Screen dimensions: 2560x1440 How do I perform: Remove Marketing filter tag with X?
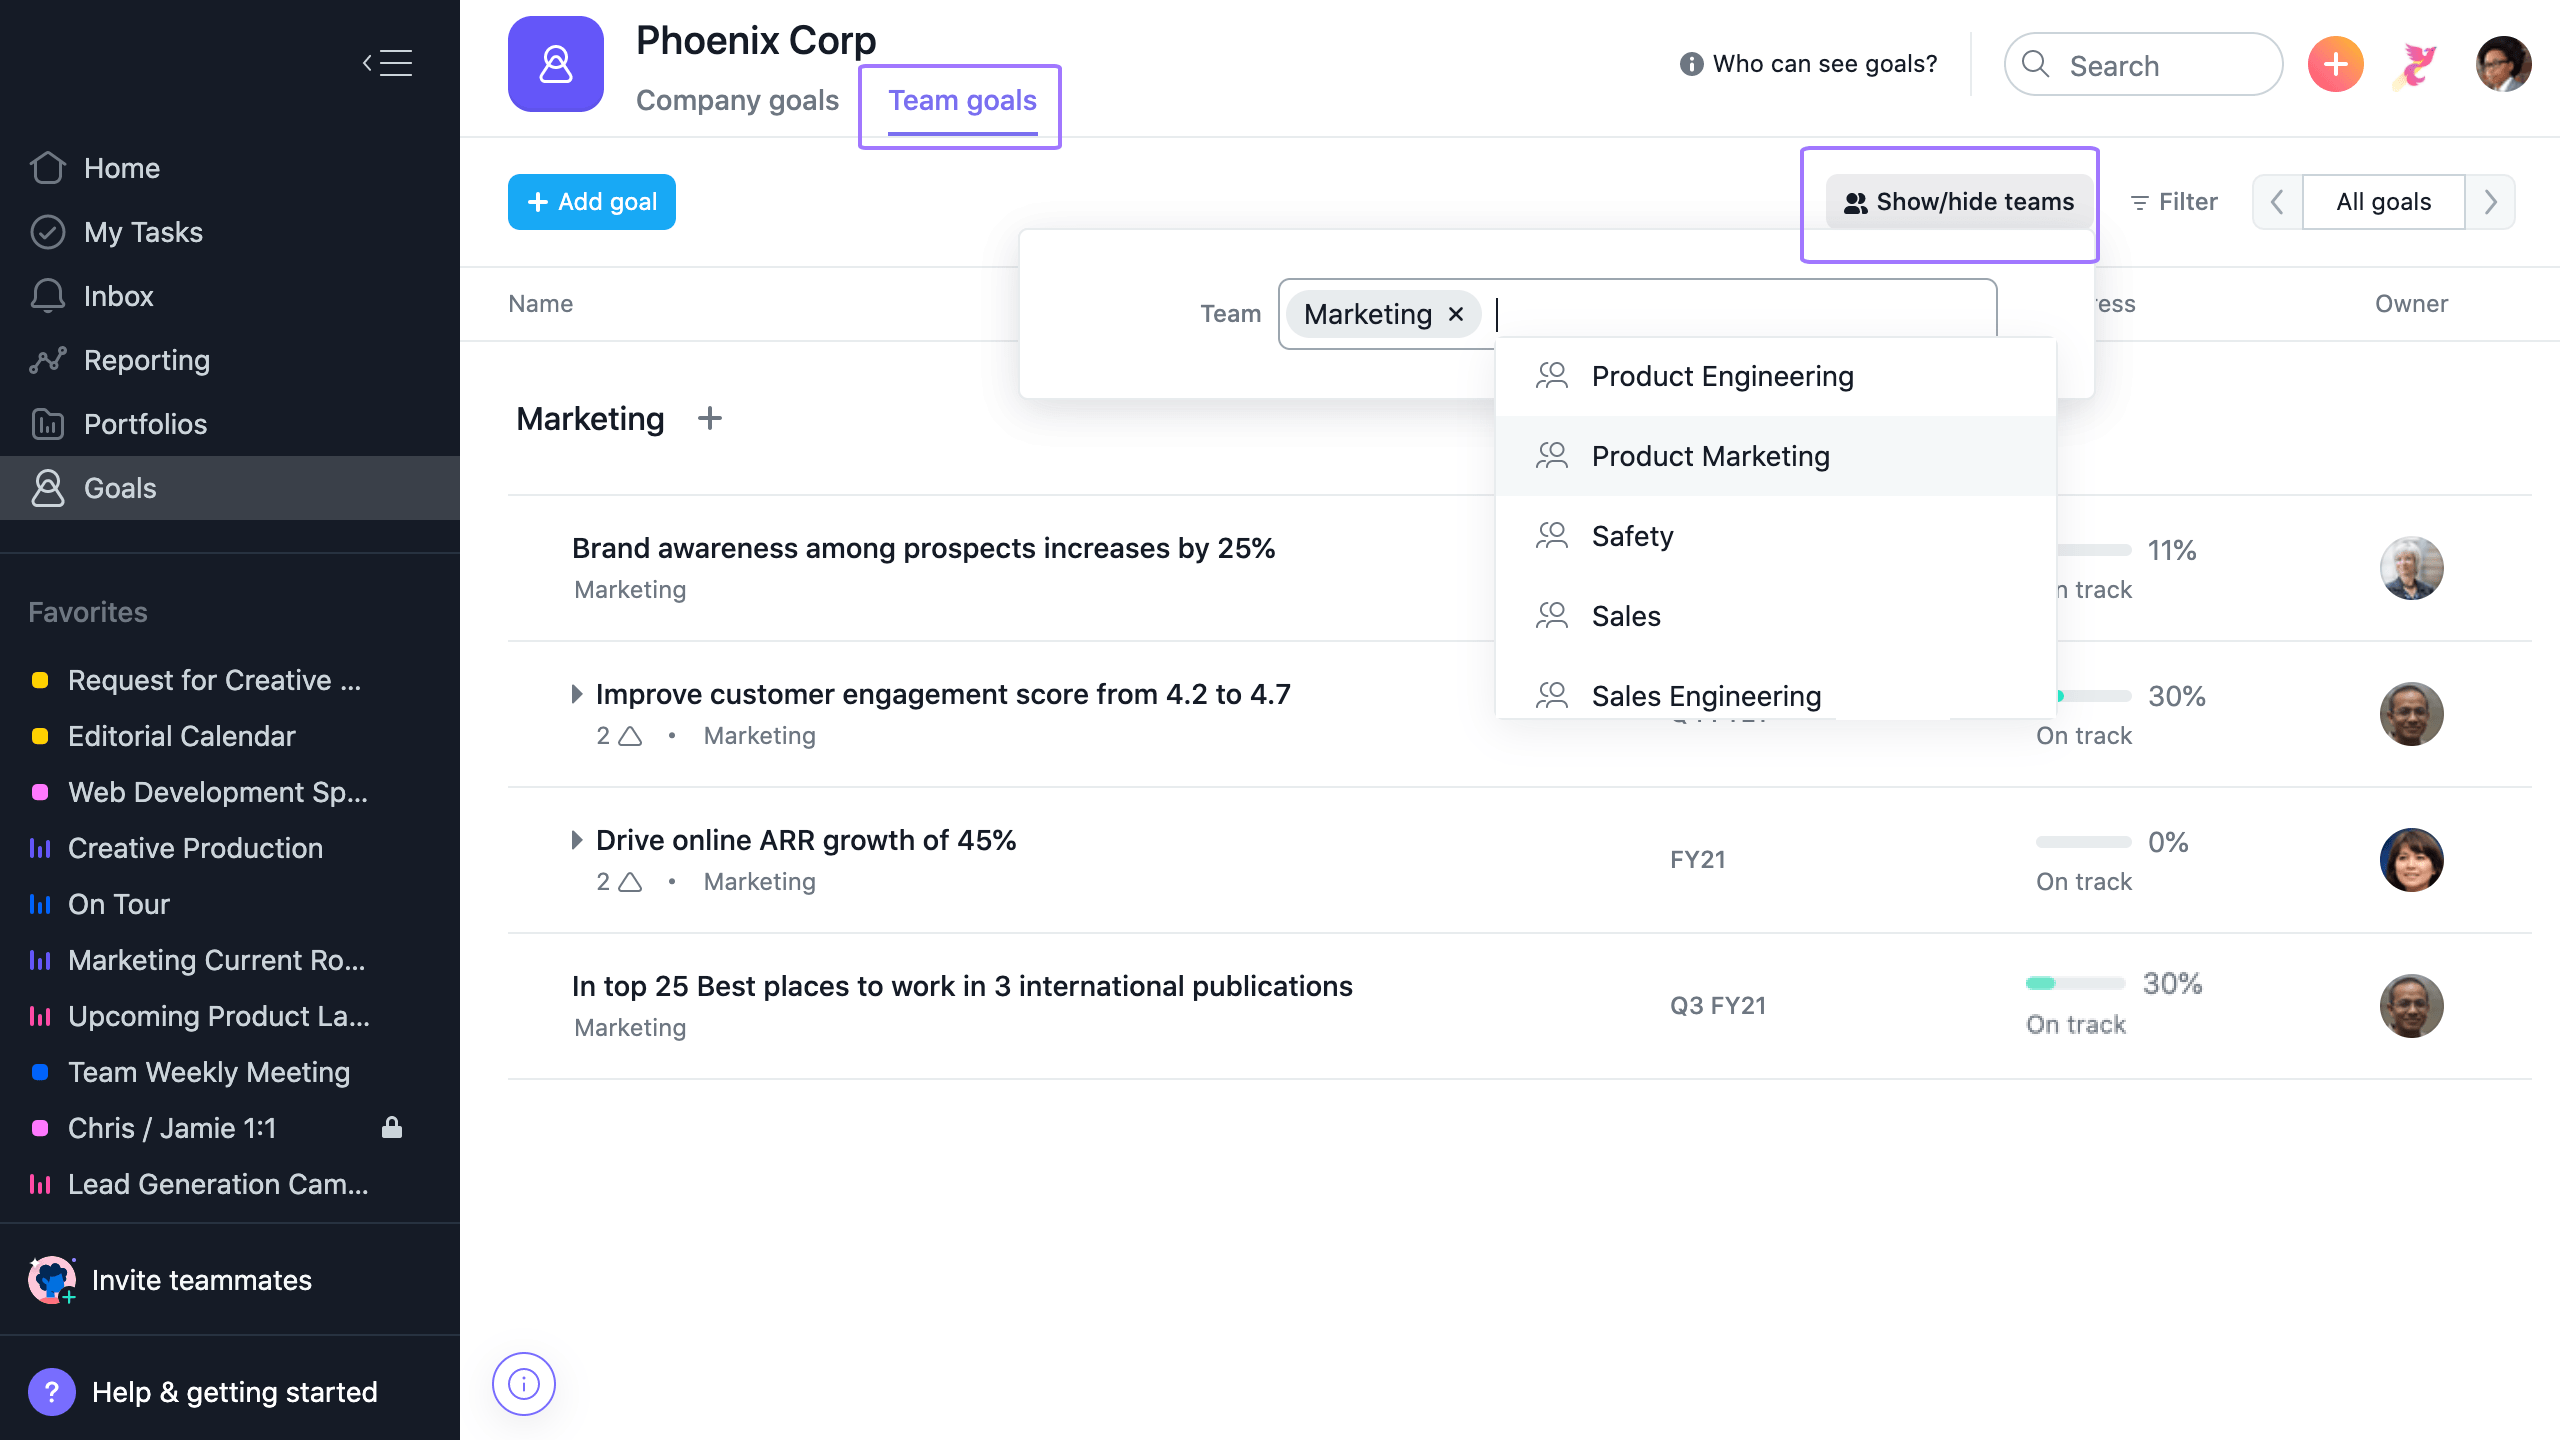tap(1456, 313)
